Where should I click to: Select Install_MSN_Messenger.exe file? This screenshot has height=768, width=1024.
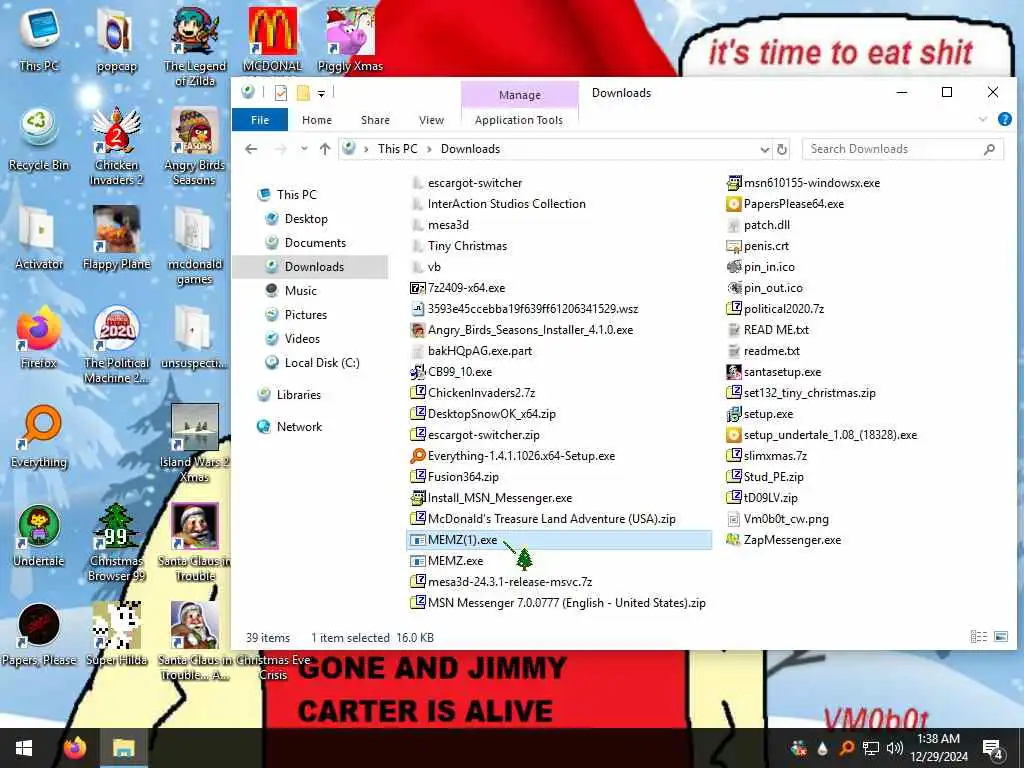pos(500,498)
